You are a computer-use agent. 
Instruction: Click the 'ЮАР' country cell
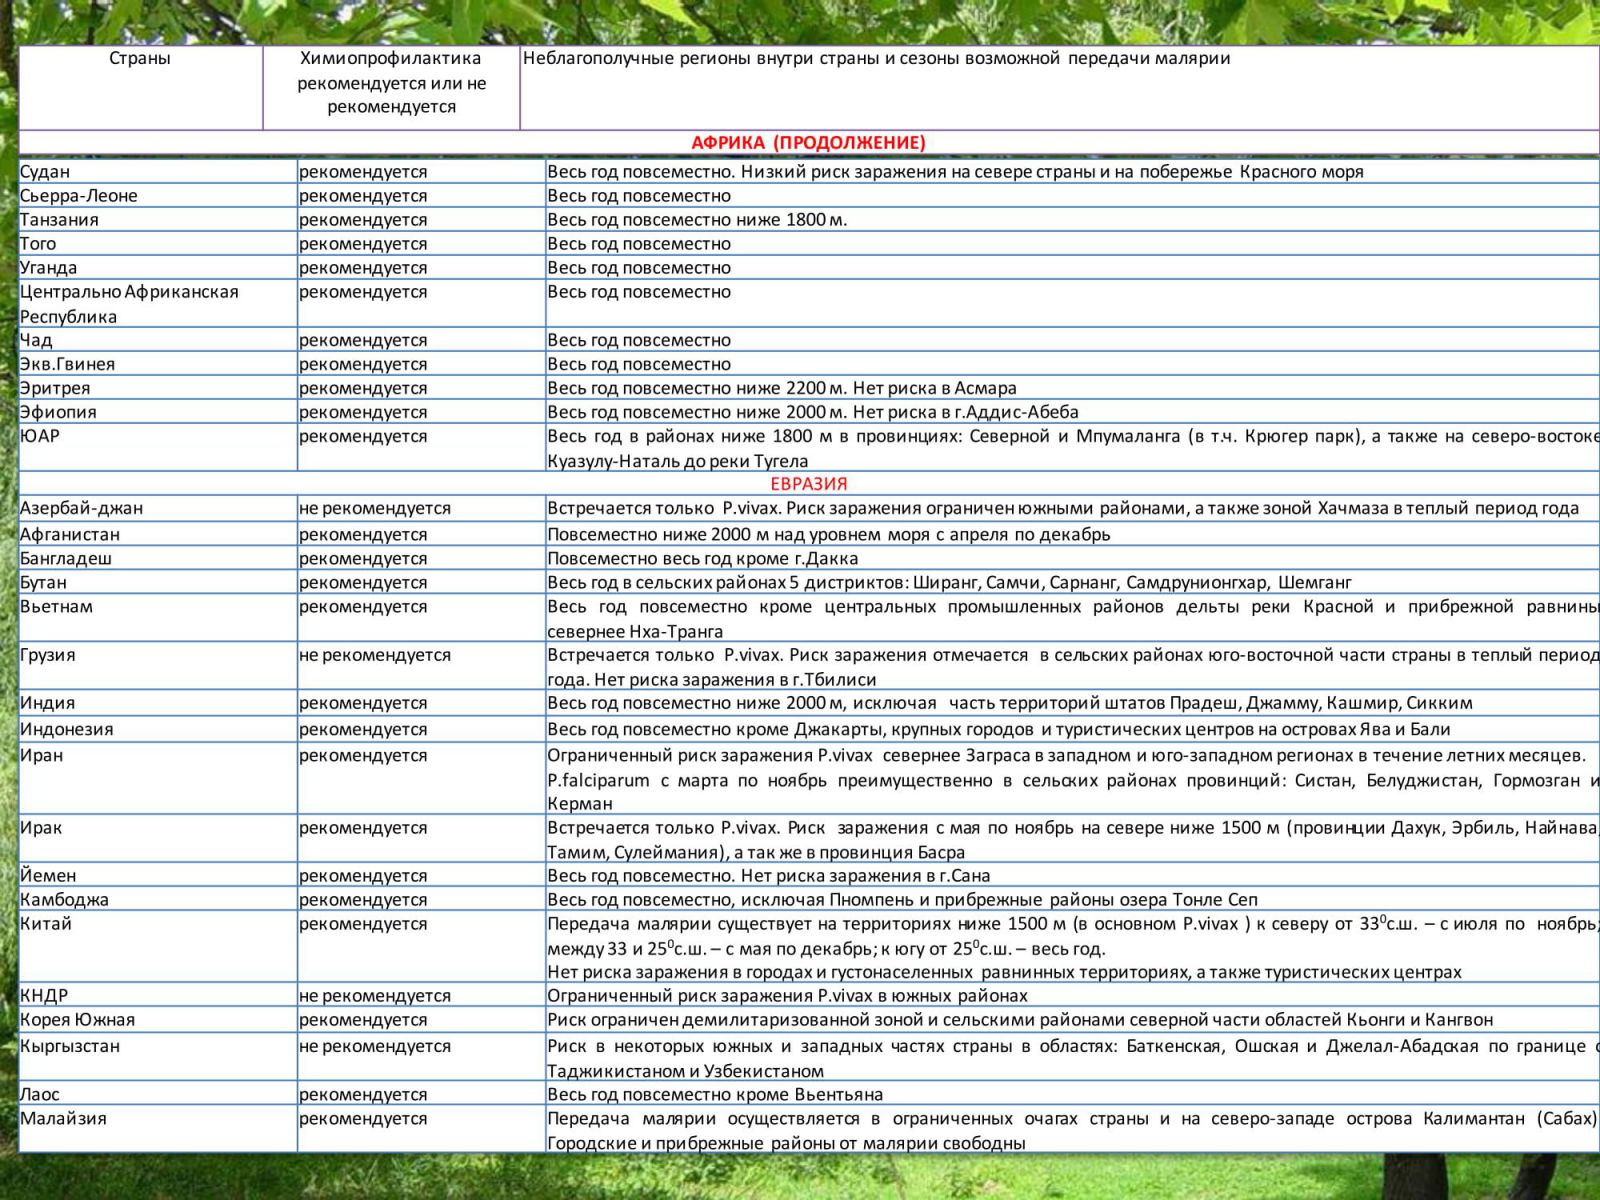pos(158,448)
